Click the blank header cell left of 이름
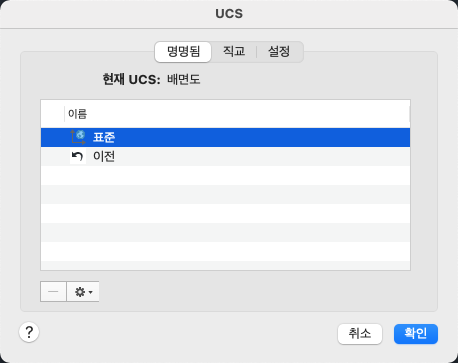Image resolution: width=458 pixels, height=363 pixels. pyautogui.click(x=52, y=114)
